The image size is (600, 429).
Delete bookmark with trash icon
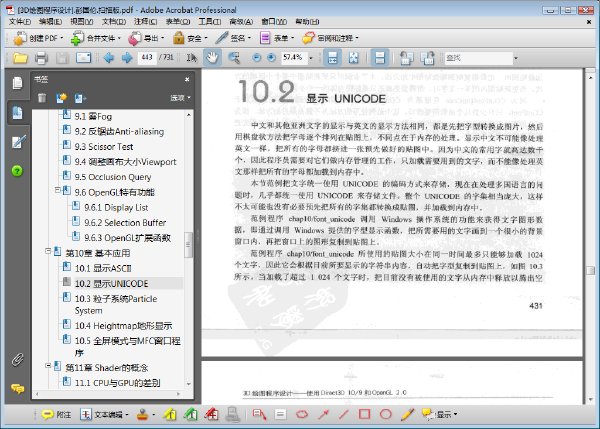pyautogui.click(x=42, y=98)
